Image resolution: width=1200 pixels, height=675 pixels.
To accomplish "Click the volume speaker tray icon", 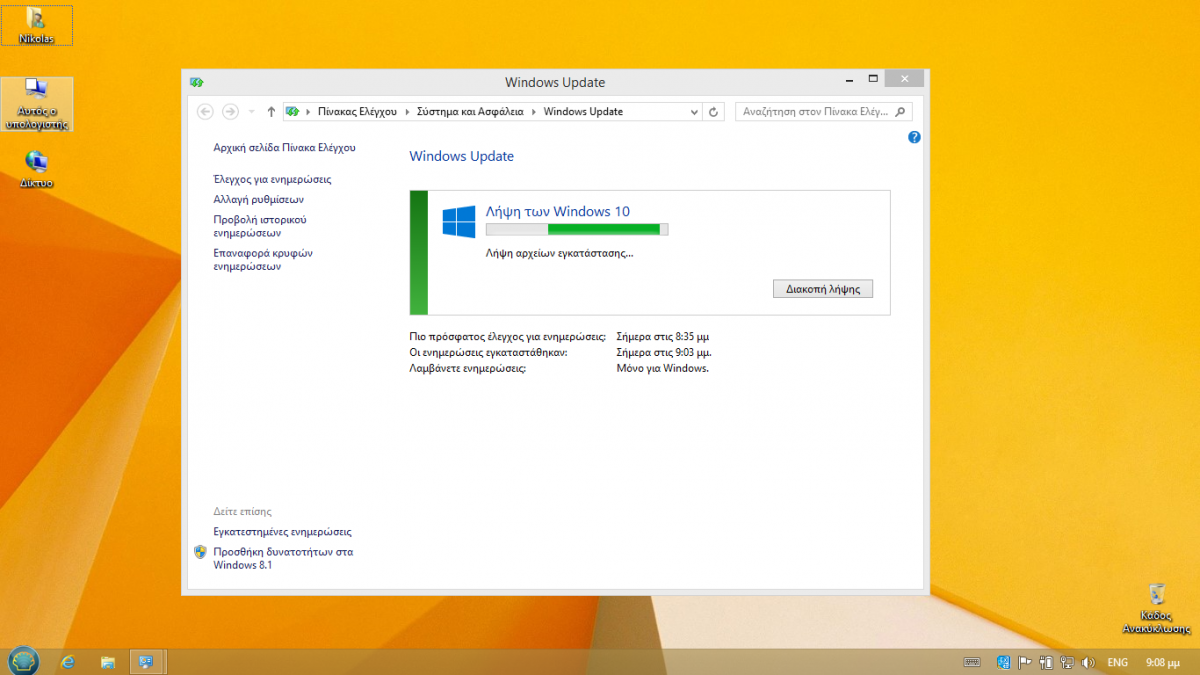I will (x=1086, y=662).
